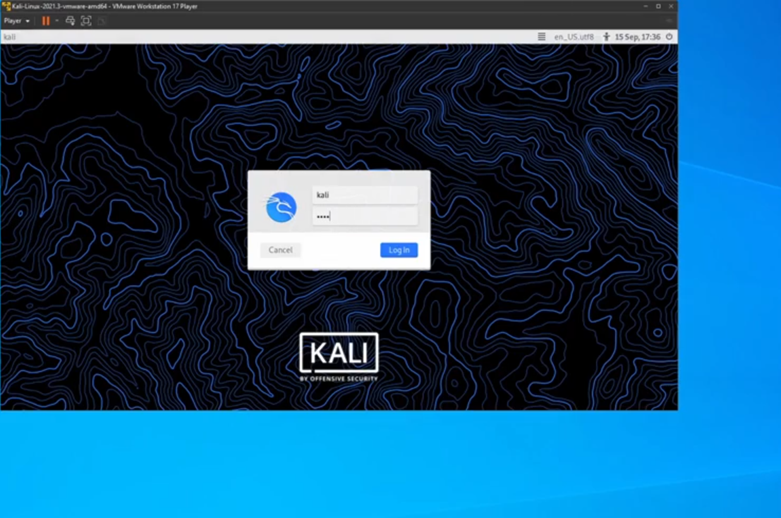Open the Player menu in VMware
Screen dimensions: 781x518
pos(16,21)
